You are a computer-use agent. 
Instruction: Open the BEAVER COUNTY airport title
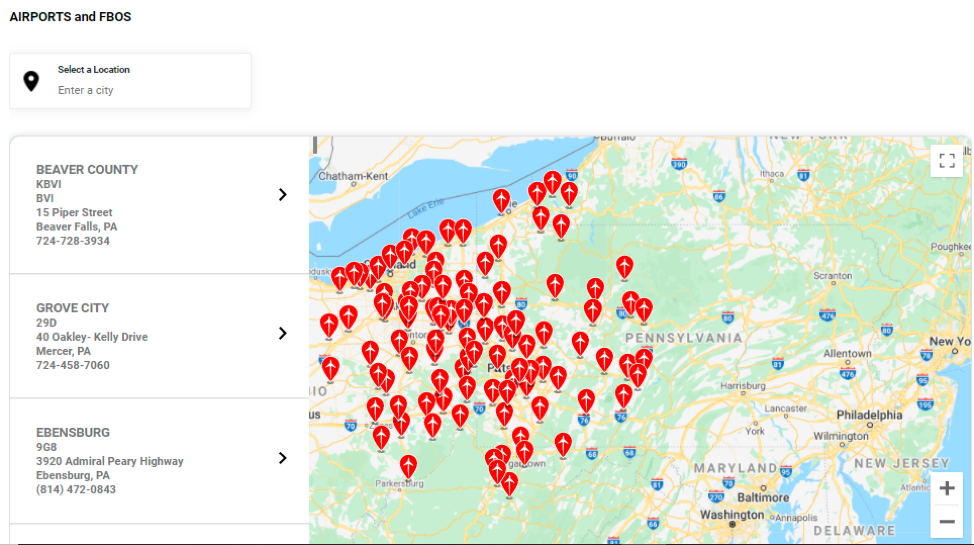(x=87, y=170)
